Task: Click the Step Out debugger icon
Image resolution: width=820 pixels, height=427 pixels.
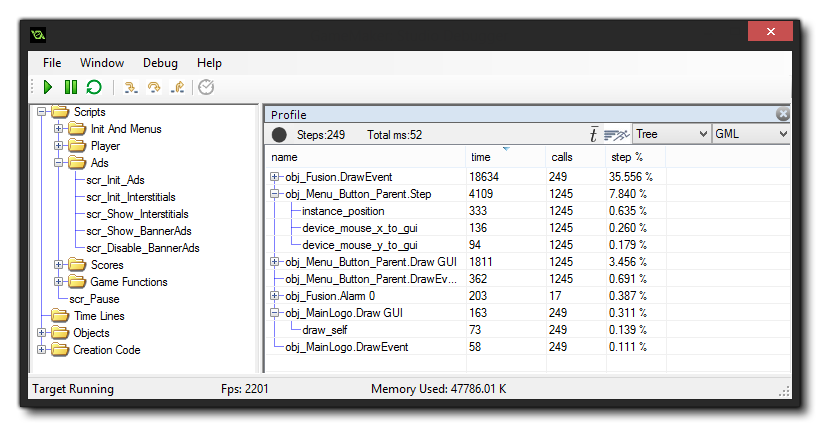Action: point(178,88)
